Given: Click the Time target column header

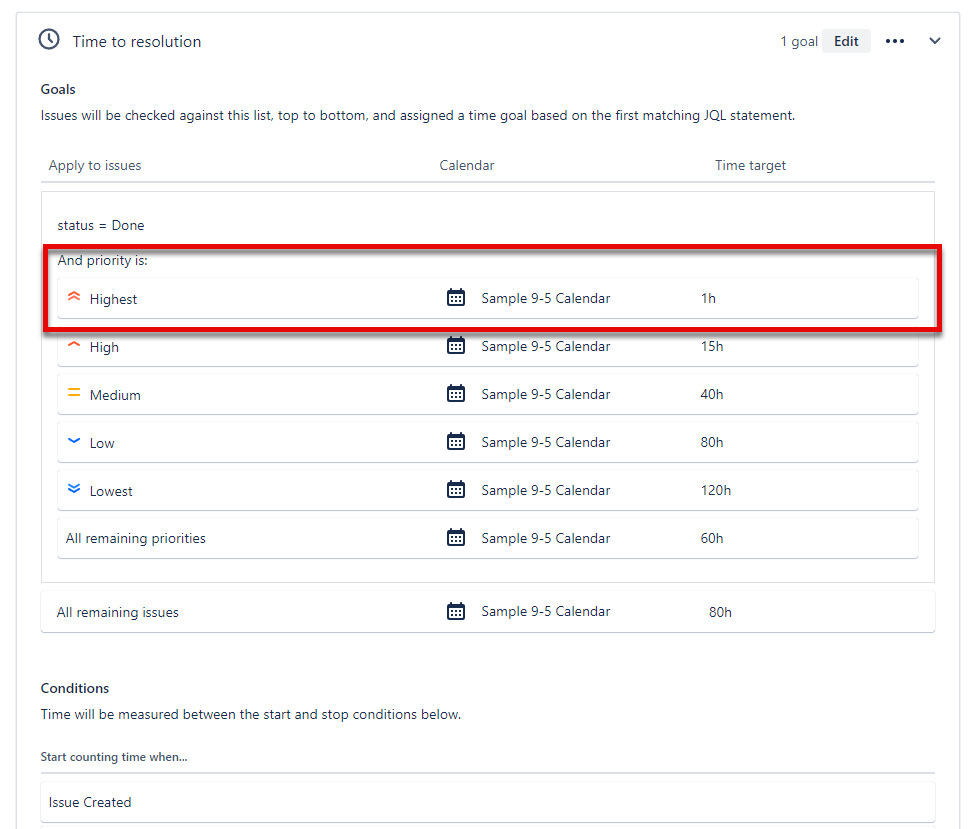Looking at the screenshot, I should tap(750, 166).
